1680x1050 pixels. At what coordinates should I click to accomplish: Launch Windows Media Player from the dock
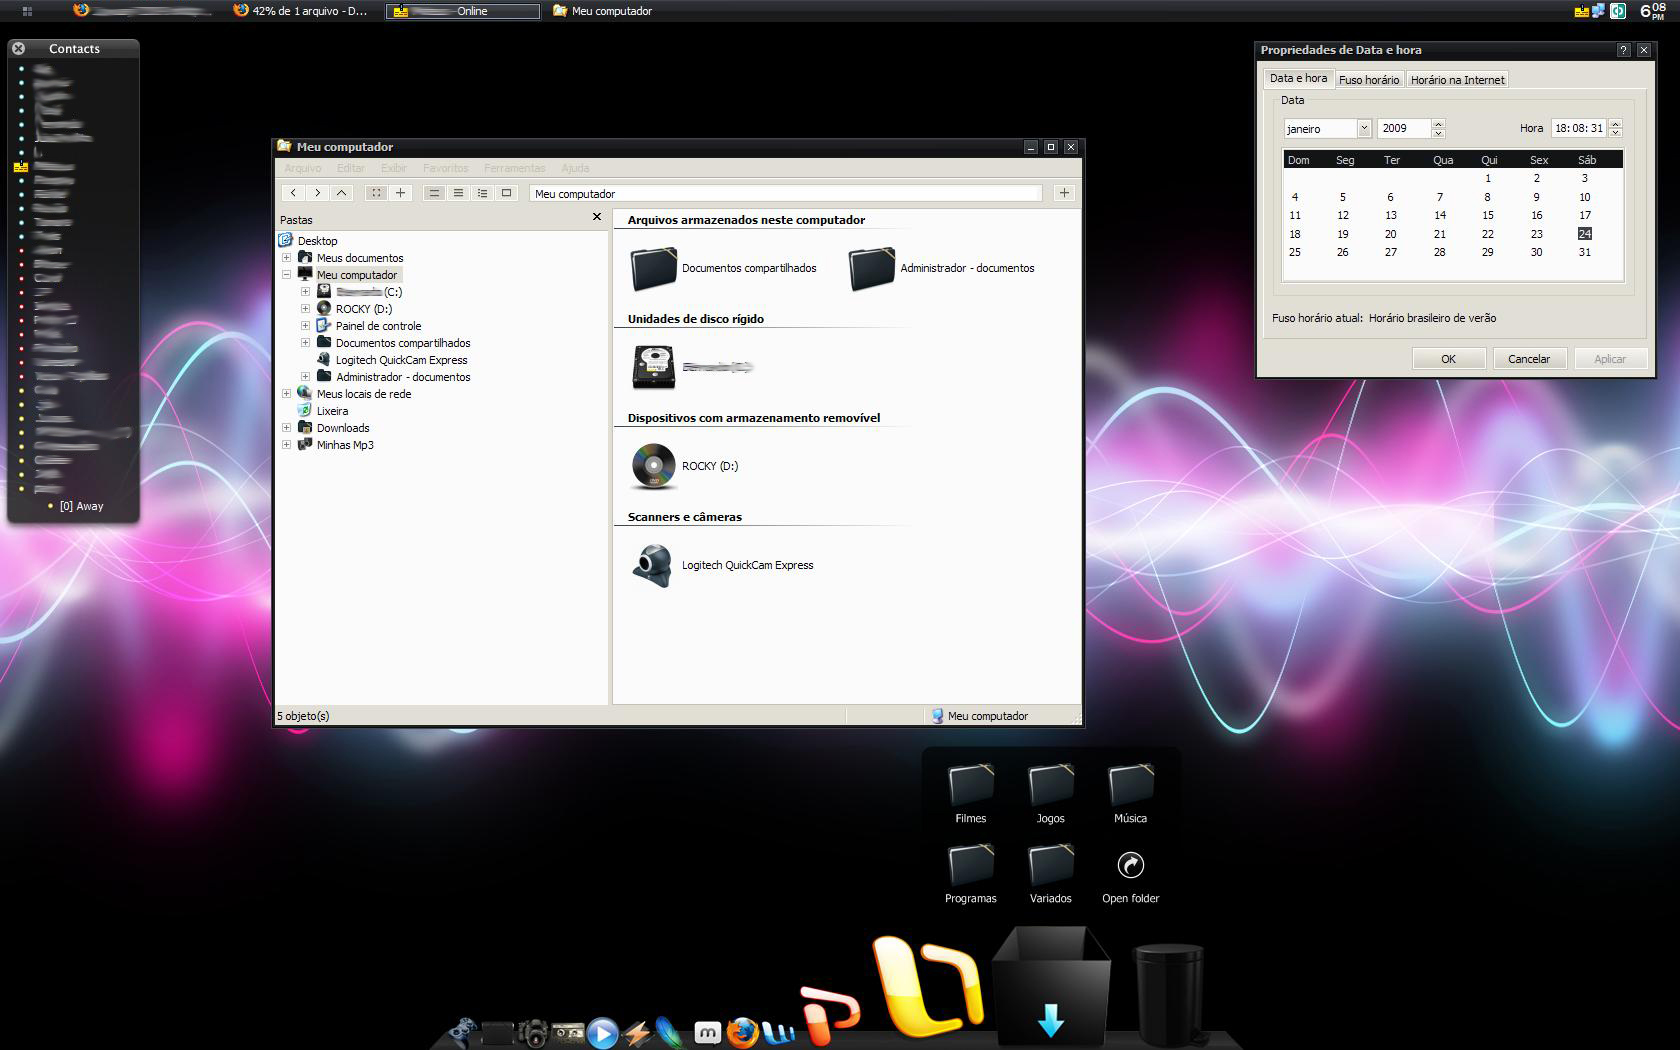(x=602, y=1032)
